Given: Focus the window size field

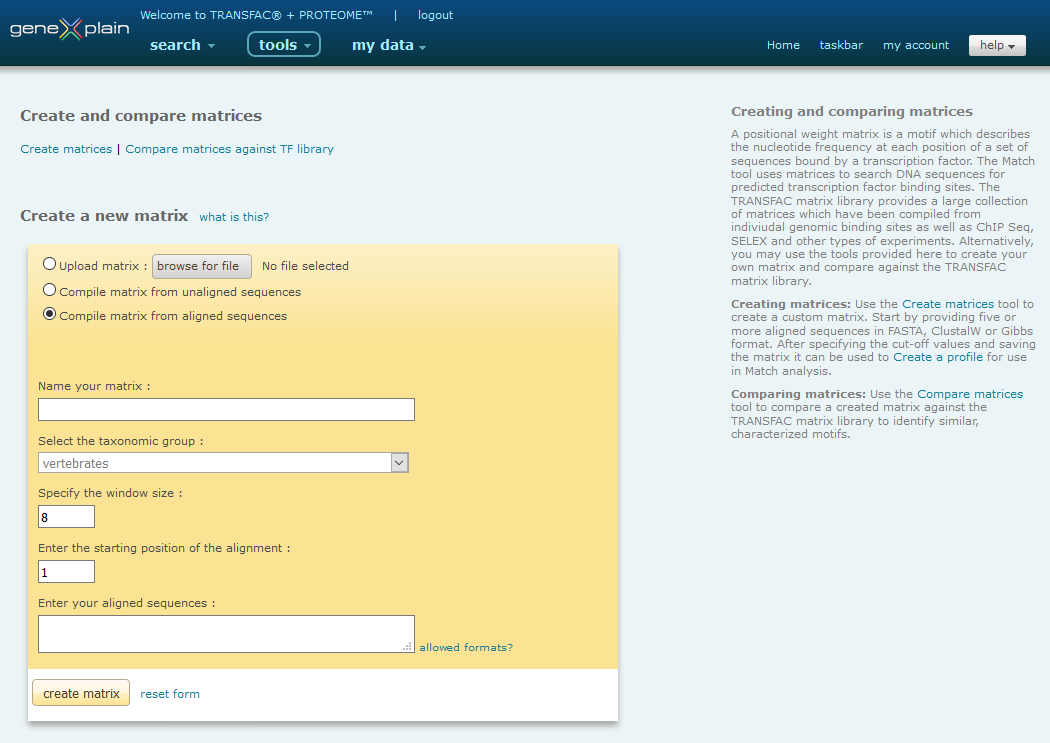Looking at the screenshot, I should point(66,517).
